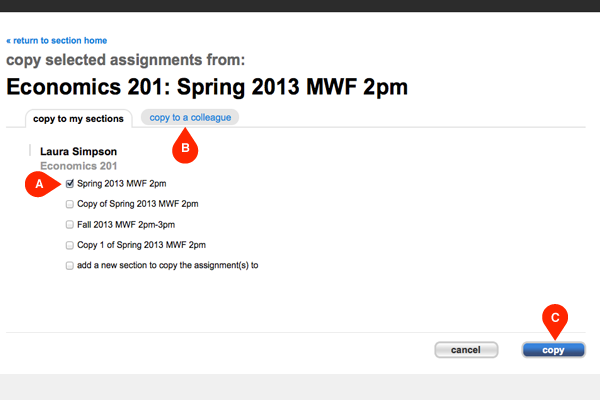Click the 'Copy 1 of Spring 2013 MWF 2pm' label text

(x=141, y=245)
